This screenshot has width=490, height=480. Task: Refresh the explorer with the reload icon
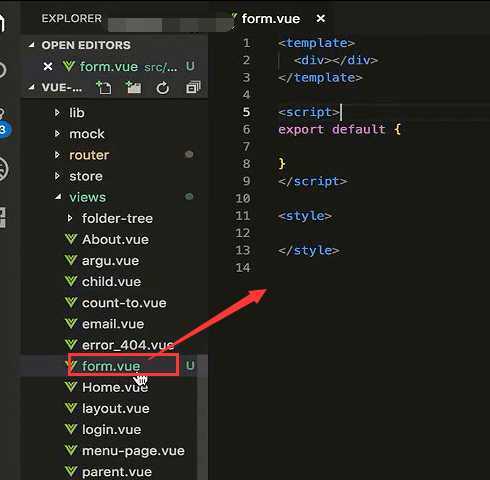[163, 88]
